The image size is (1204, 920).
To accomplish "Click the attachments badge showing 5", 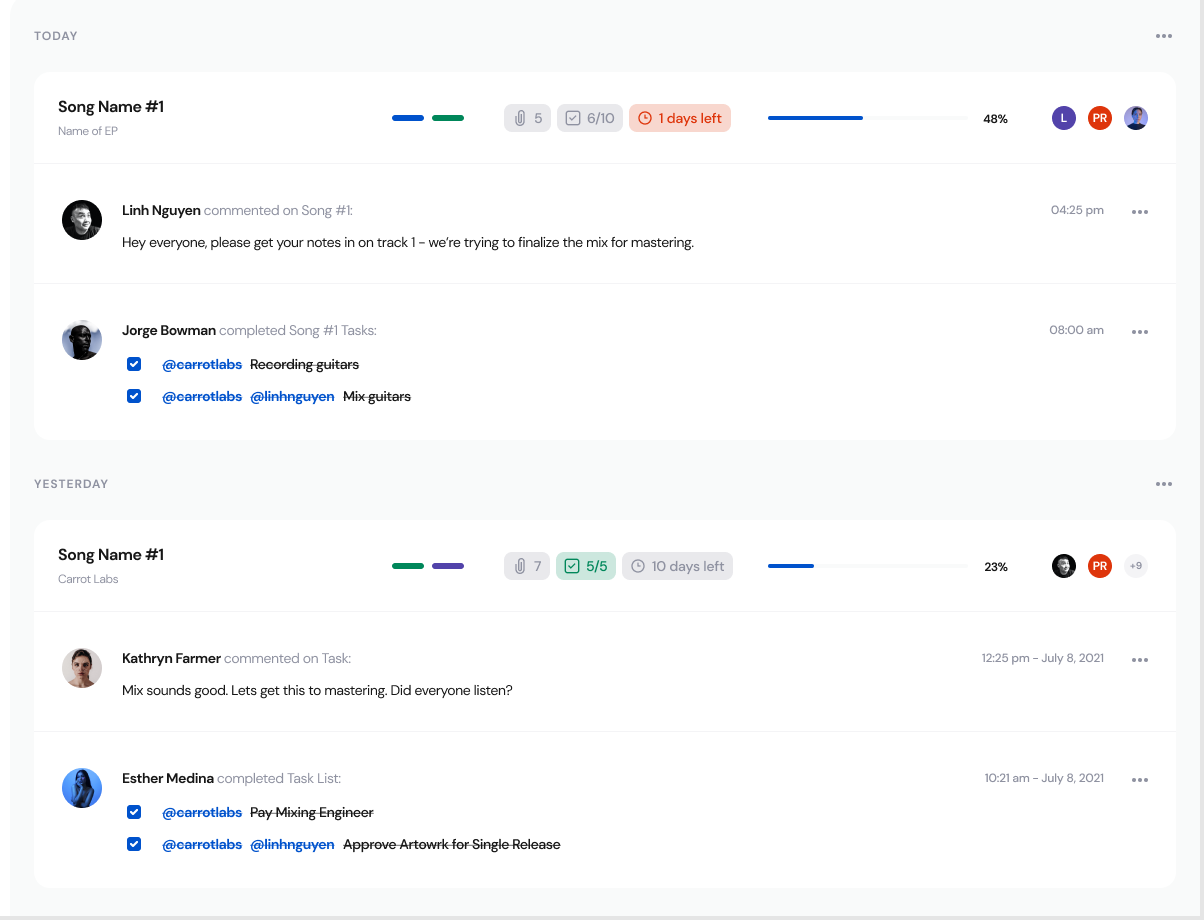I will (527, 118).
